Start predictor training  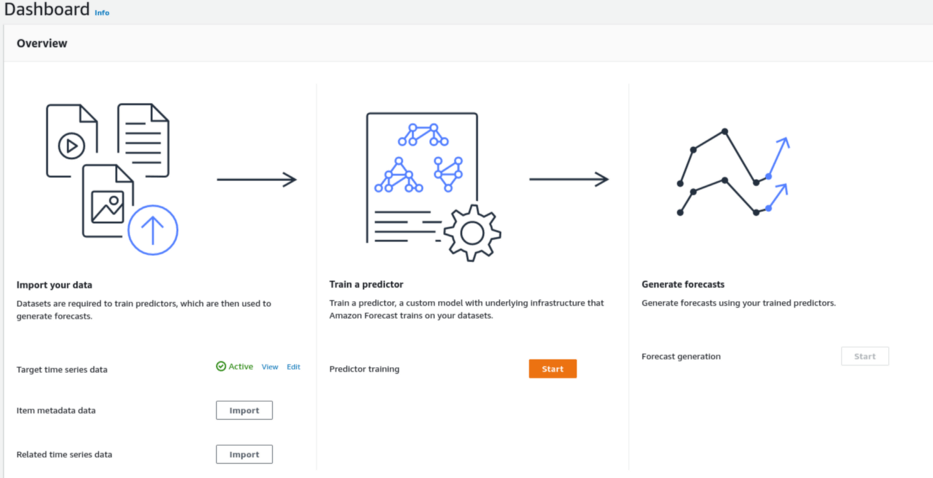(552, 369)
